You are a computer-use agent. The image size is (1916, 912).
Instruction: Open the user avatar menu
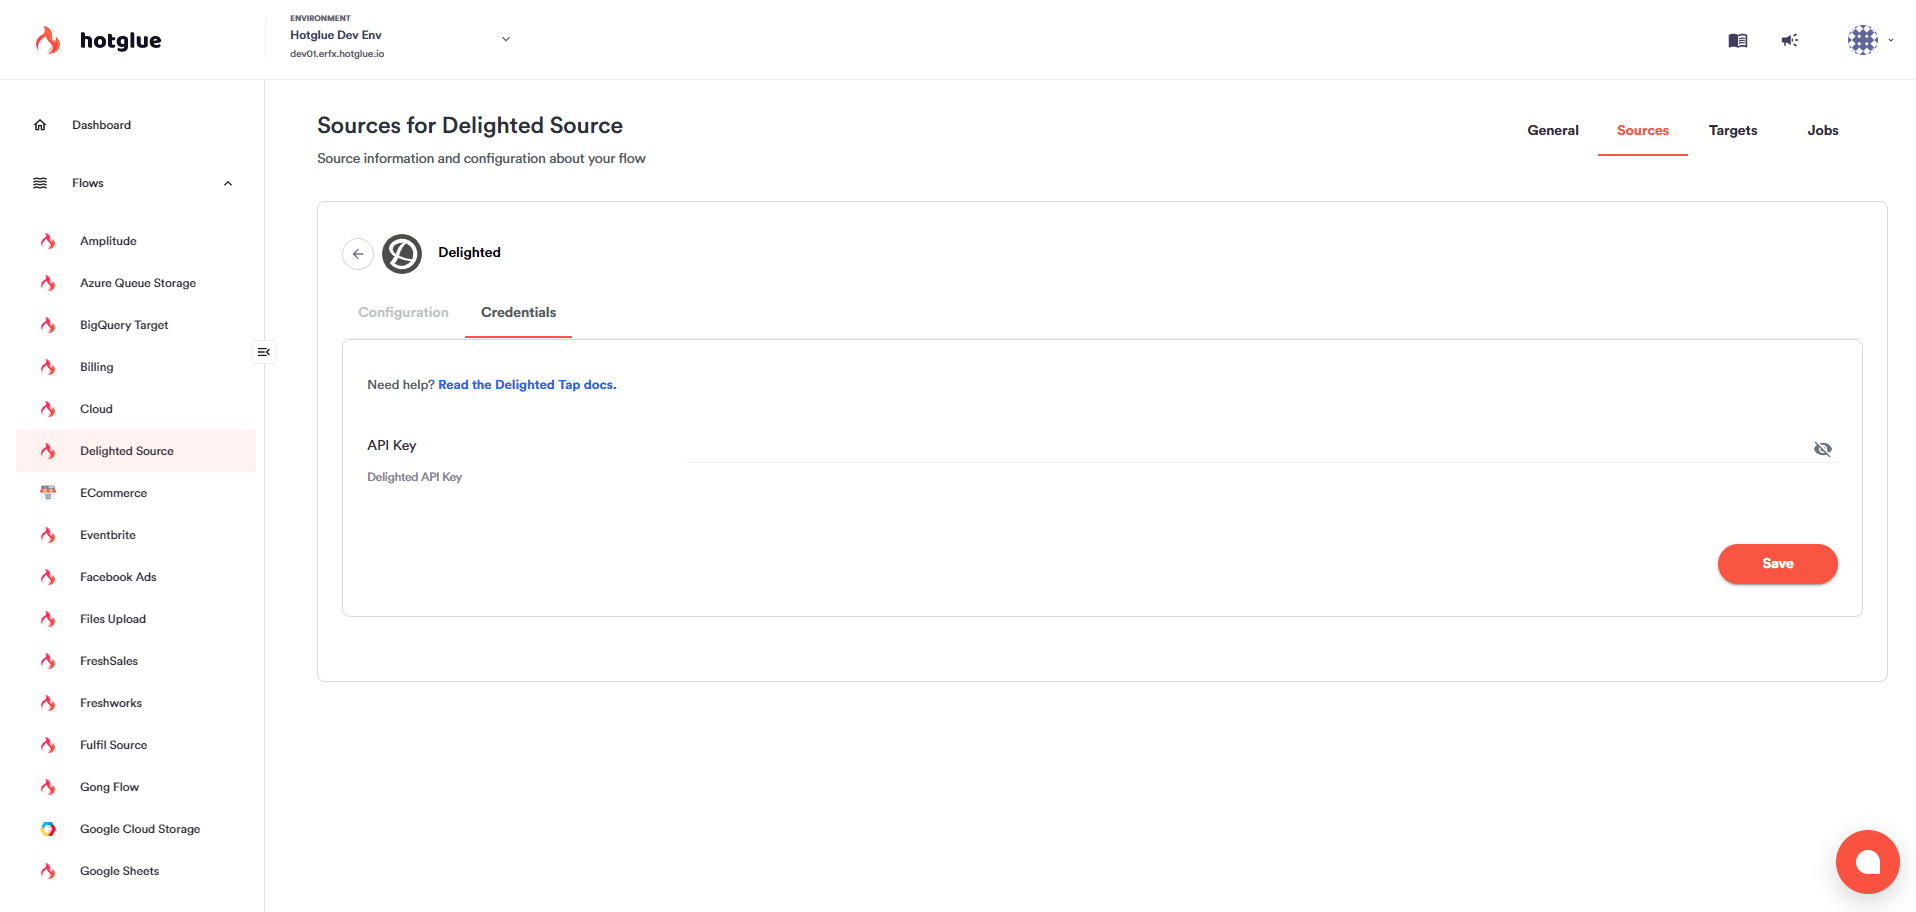1863,40
